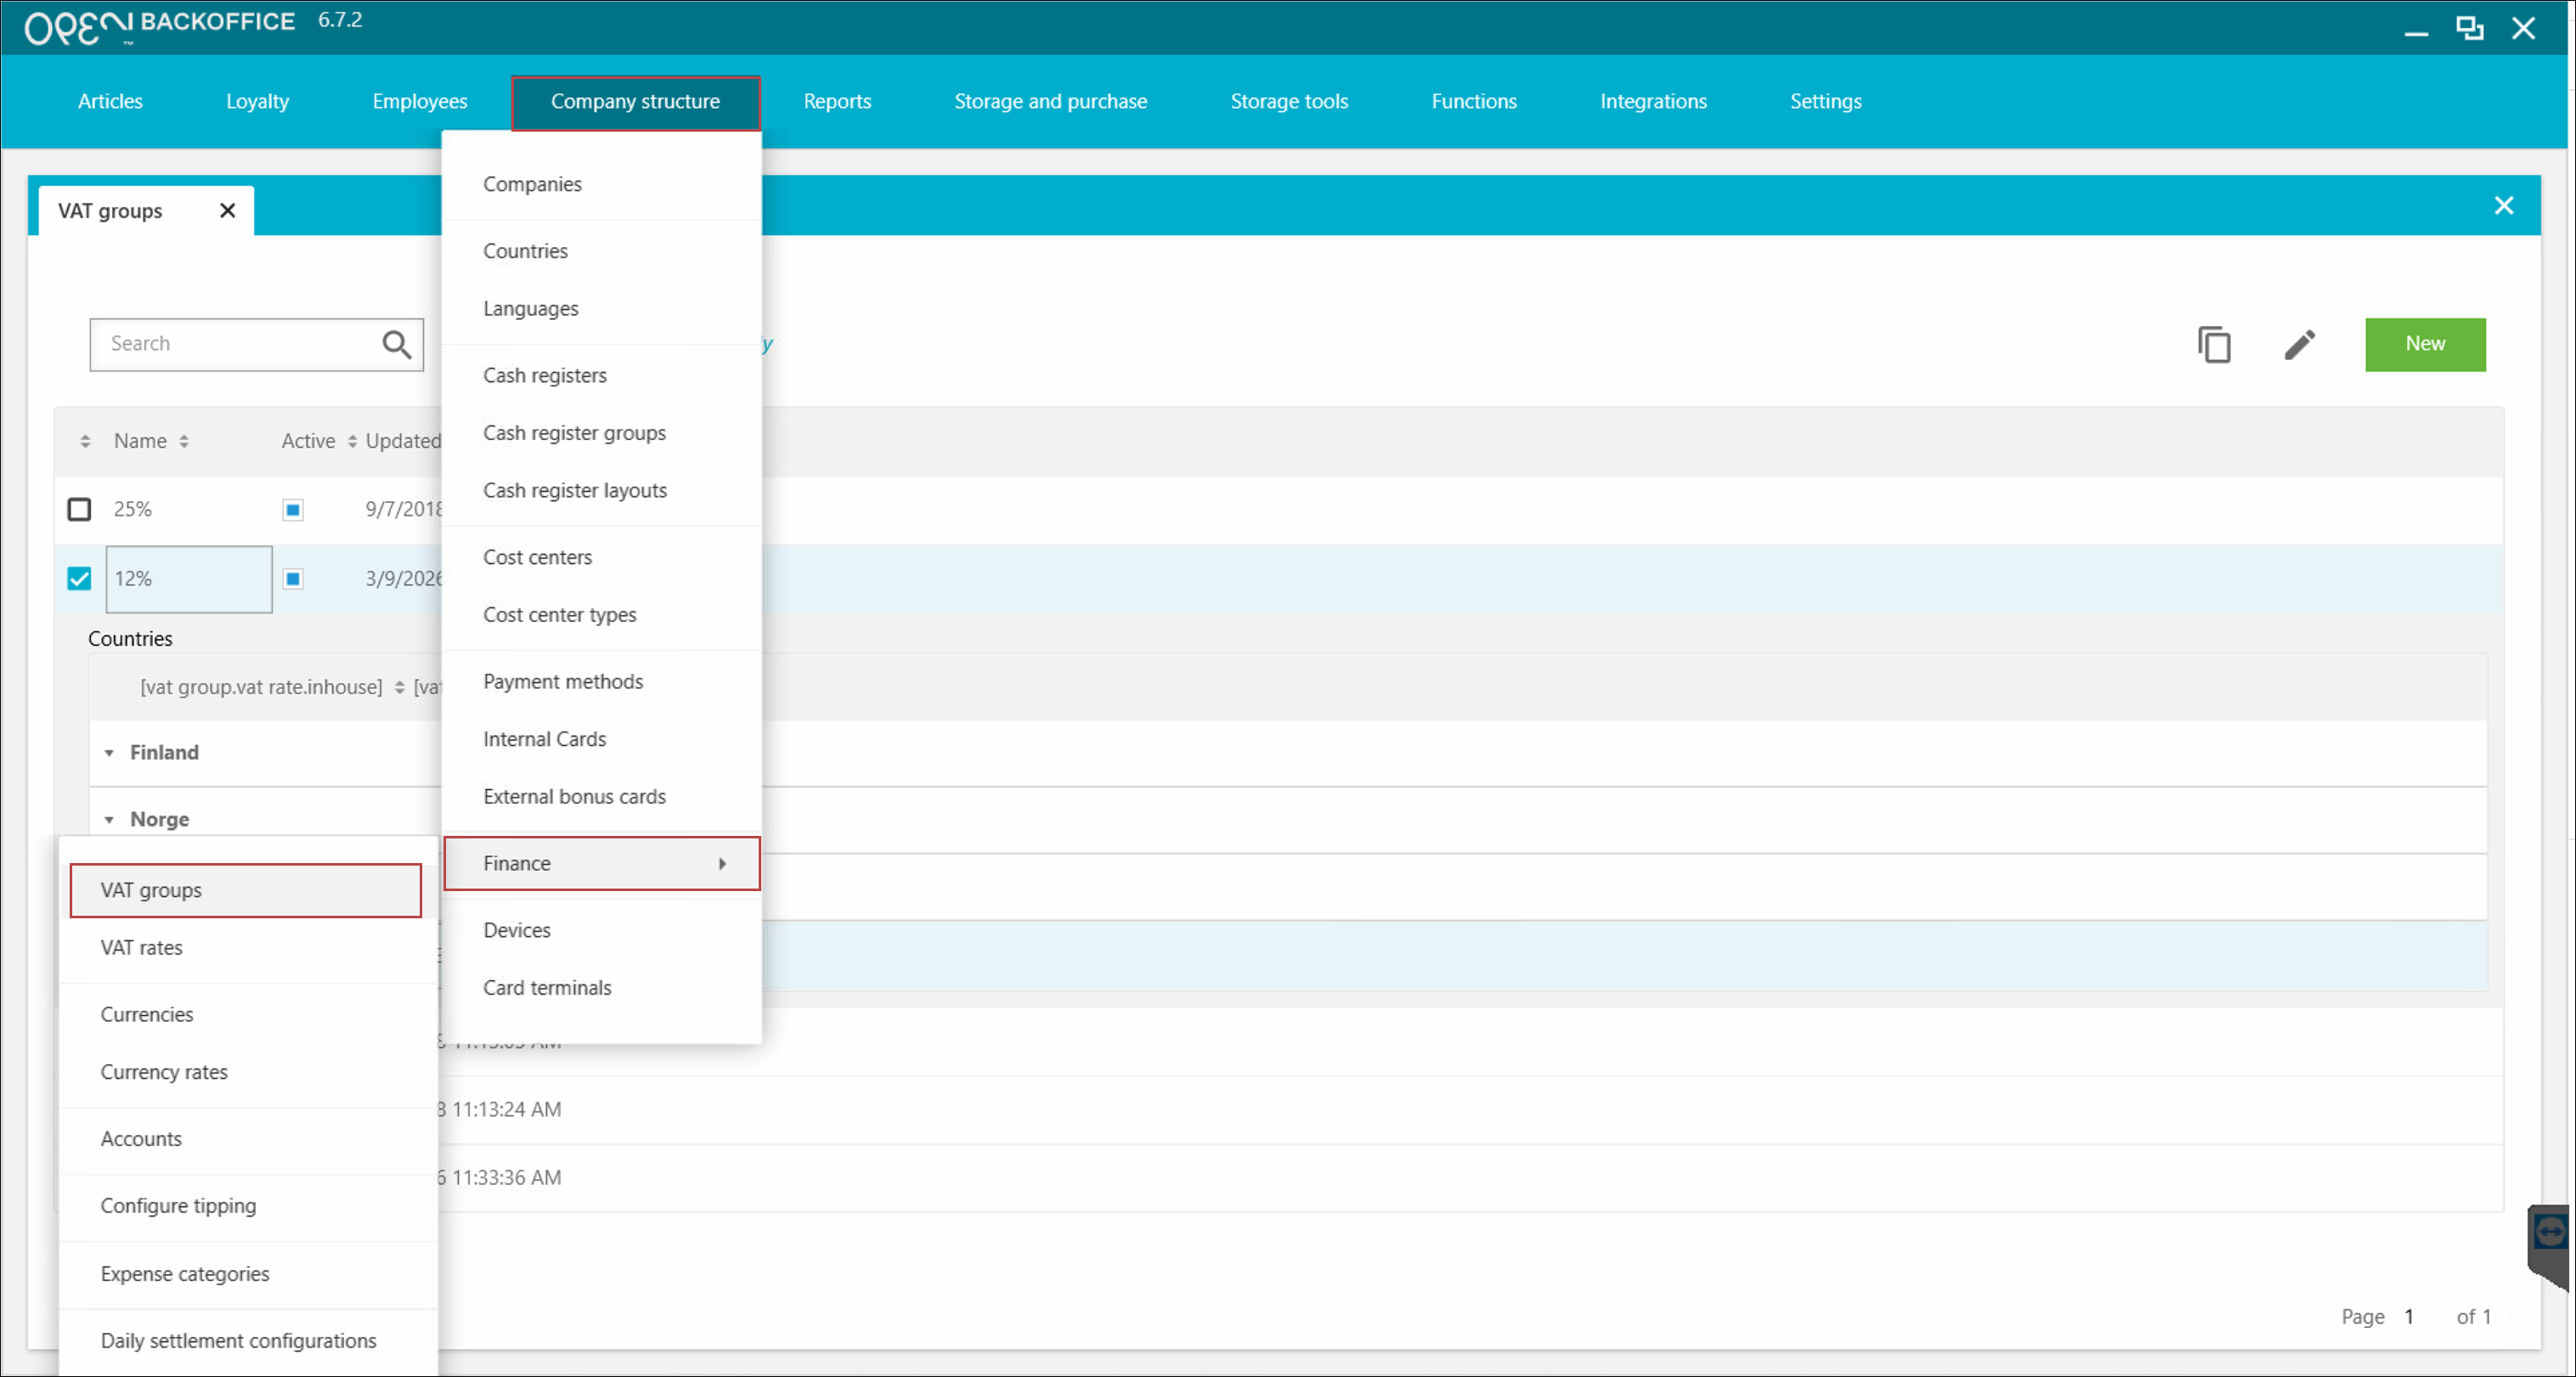Click the green New button

click(x=2424, y=345)
